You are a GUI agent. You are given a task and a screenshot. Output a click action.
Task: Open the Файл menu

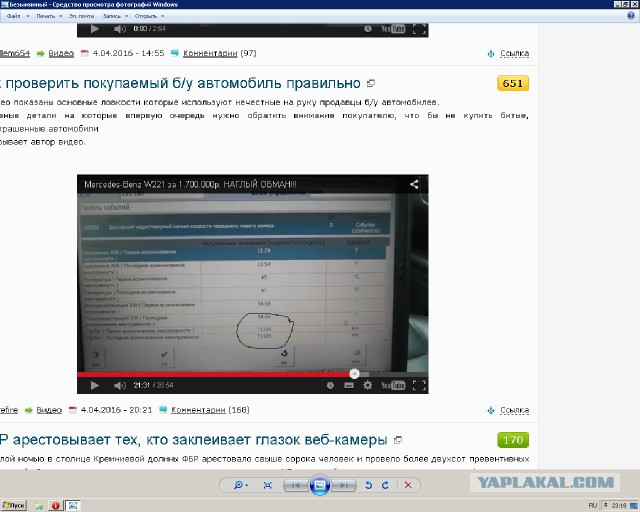pos(13,16)
